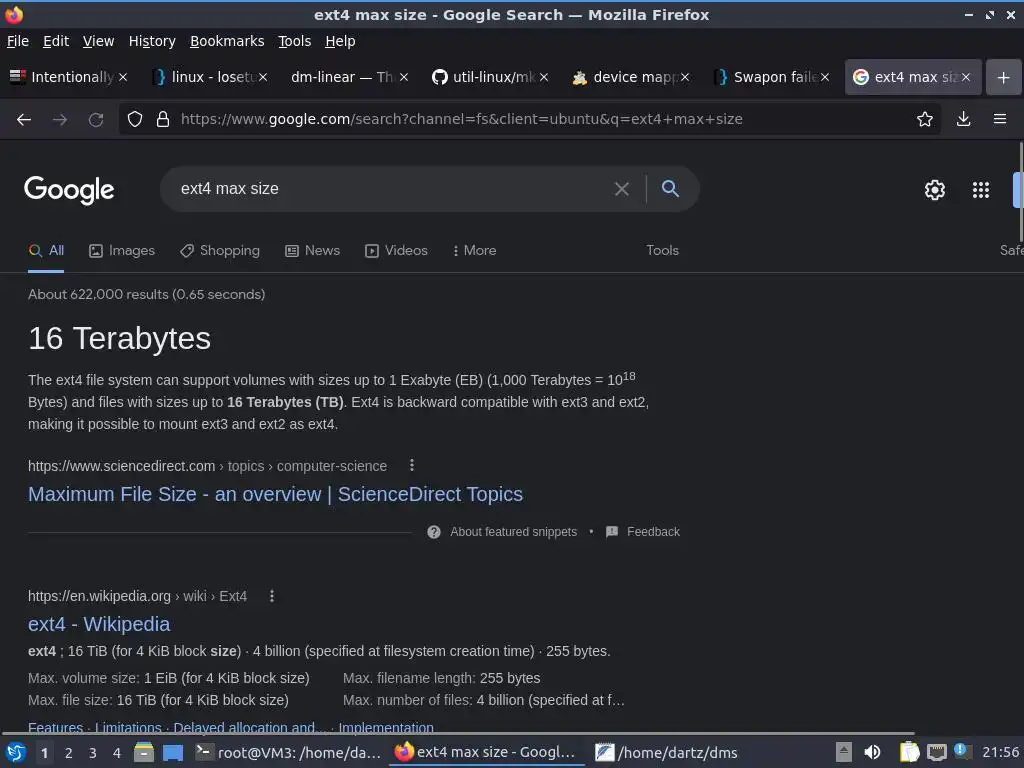Submit search with magnifier icon
Viewport: 1024px width, 768px height.
point(670,188)
